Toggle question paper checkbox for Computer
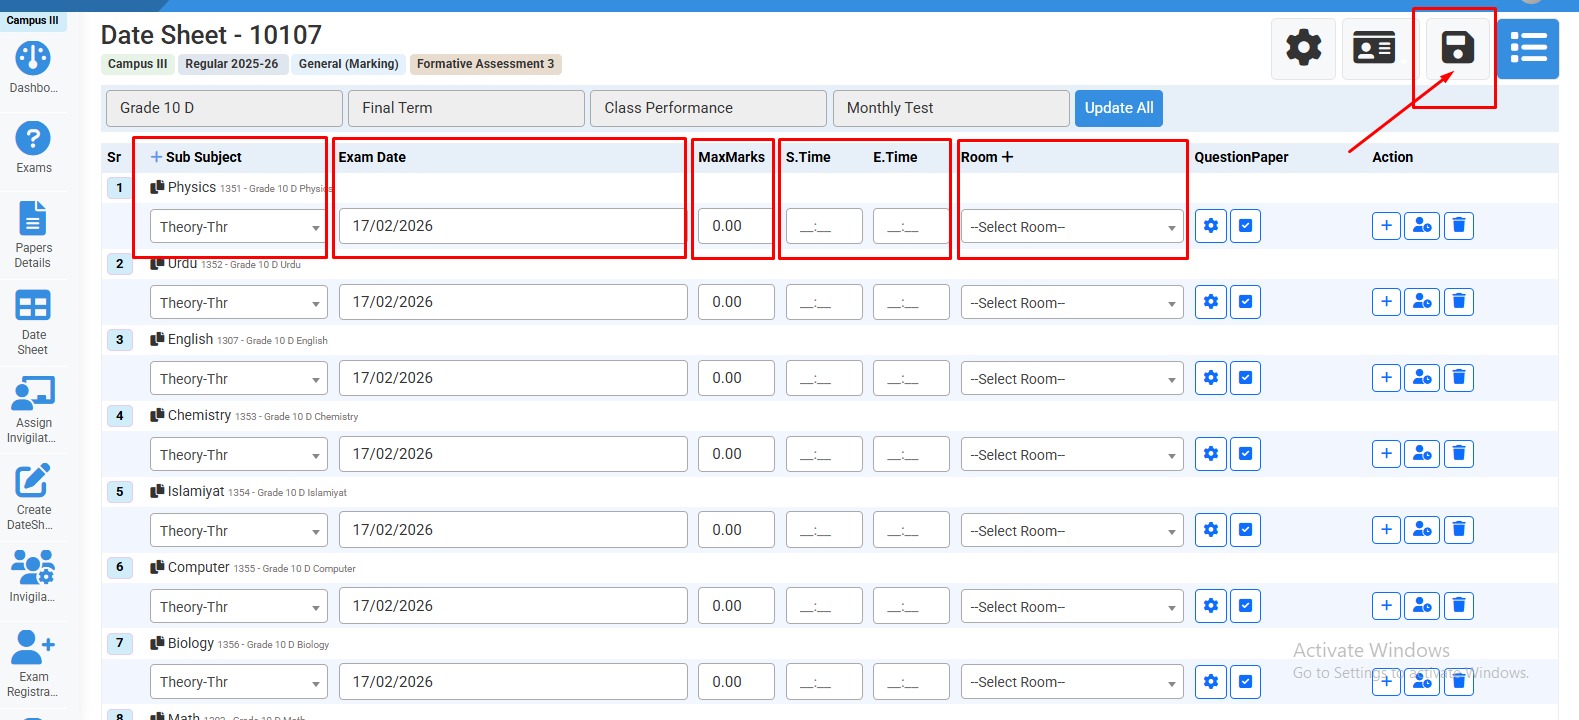Viewport: 1579px width, 720px height. [x=1245, y=606]
